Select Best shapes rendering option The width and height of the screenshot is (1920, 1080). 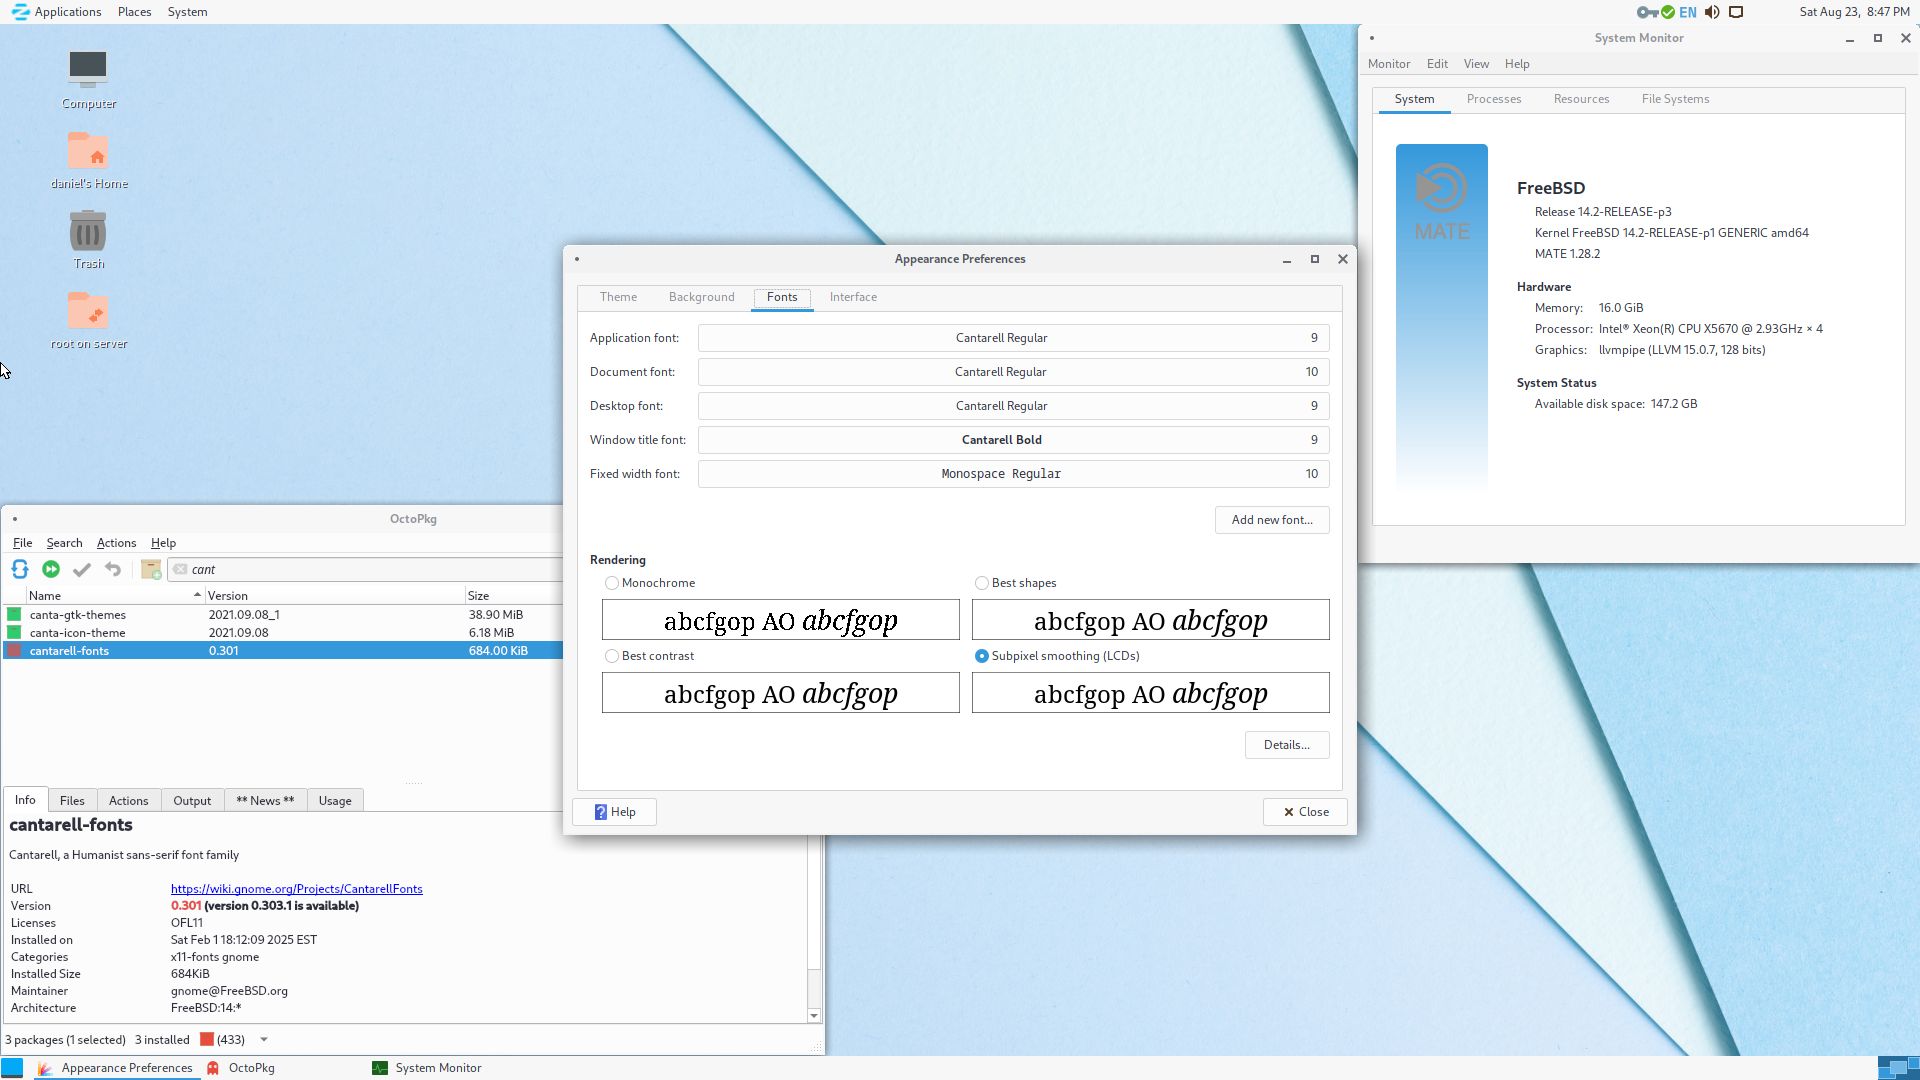pyautogui.click(x=982, y=583)
